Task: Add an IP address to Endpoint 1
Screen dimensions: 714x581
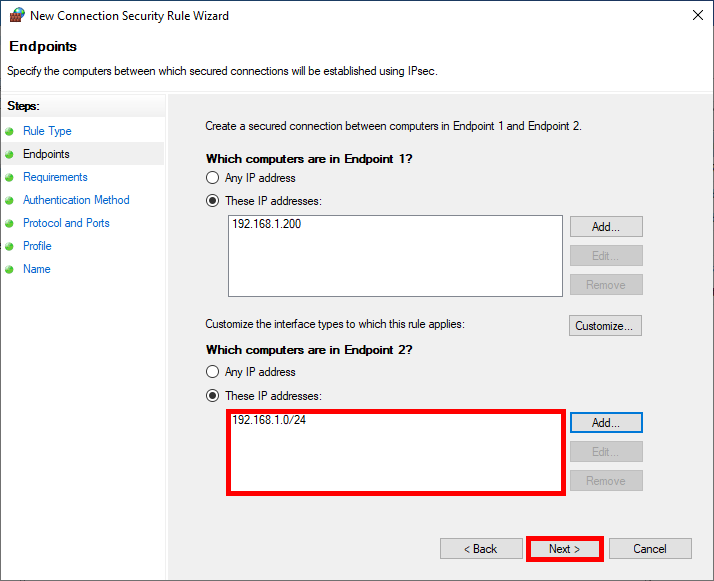Action: 606,227
